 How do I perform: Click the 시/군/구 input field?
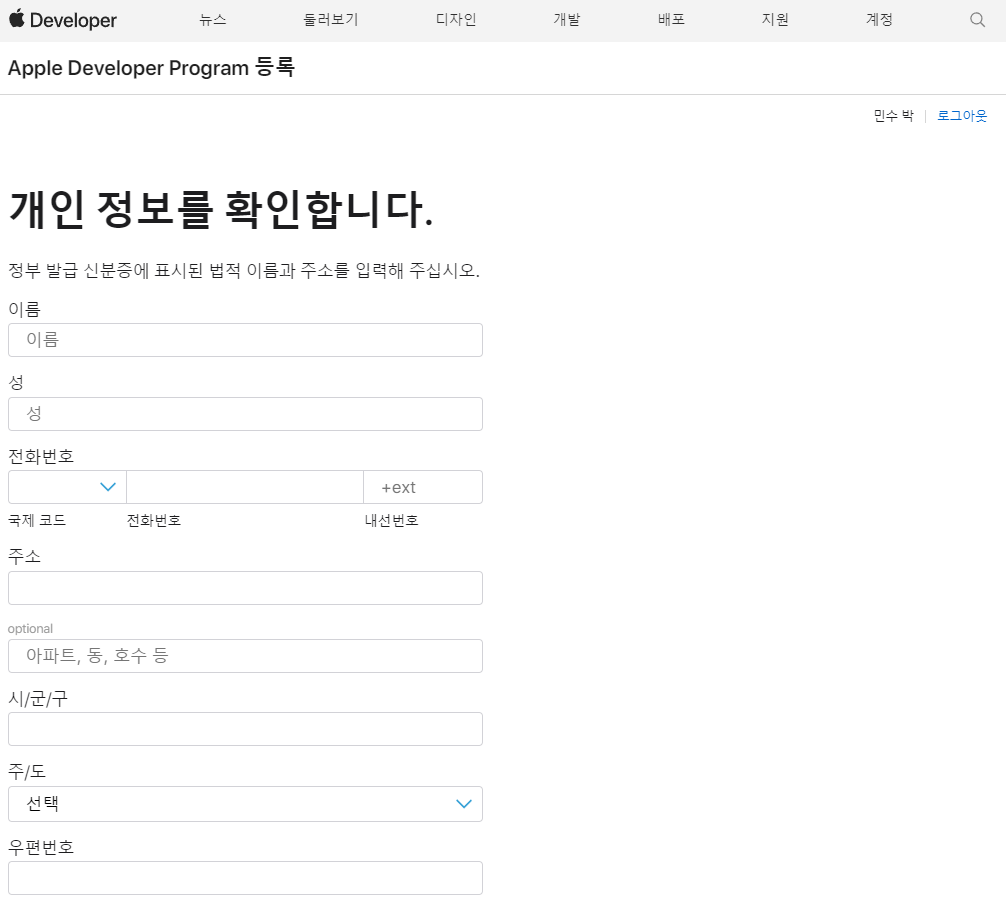coord(245,729)
